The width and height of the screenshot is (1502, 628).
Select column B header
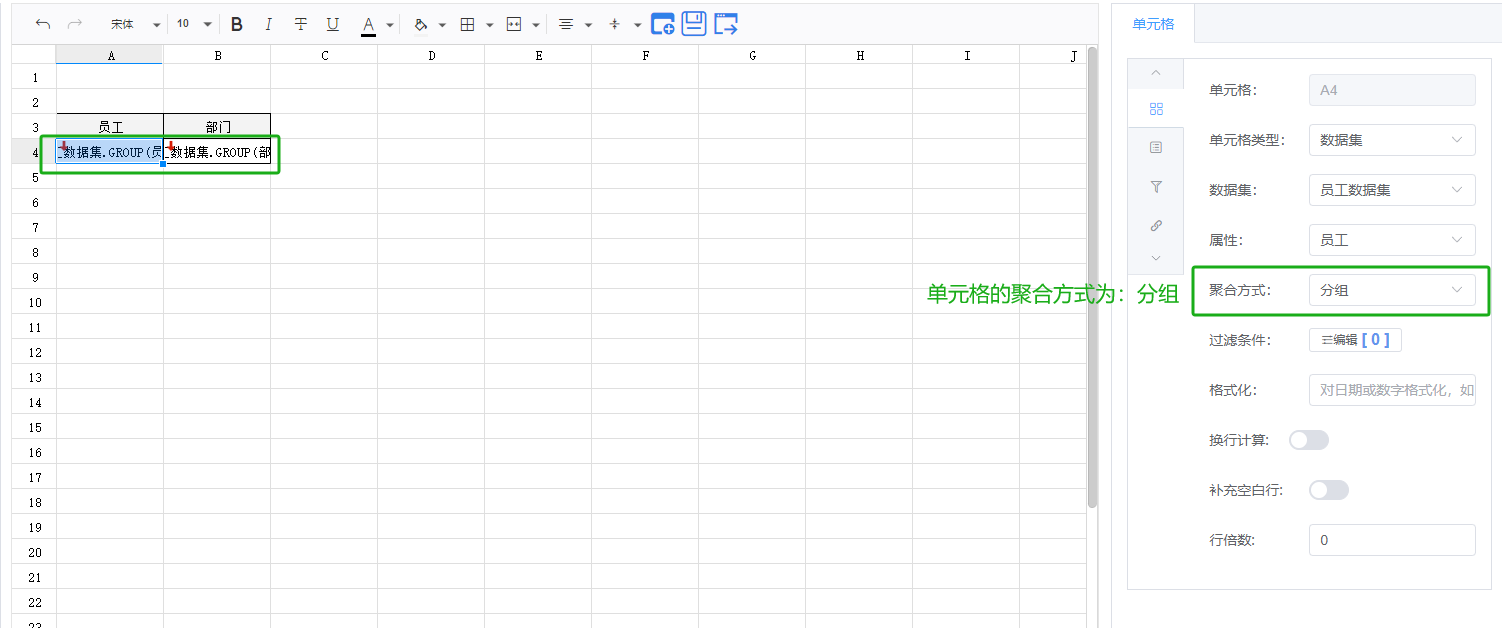(x=217, y=56)
